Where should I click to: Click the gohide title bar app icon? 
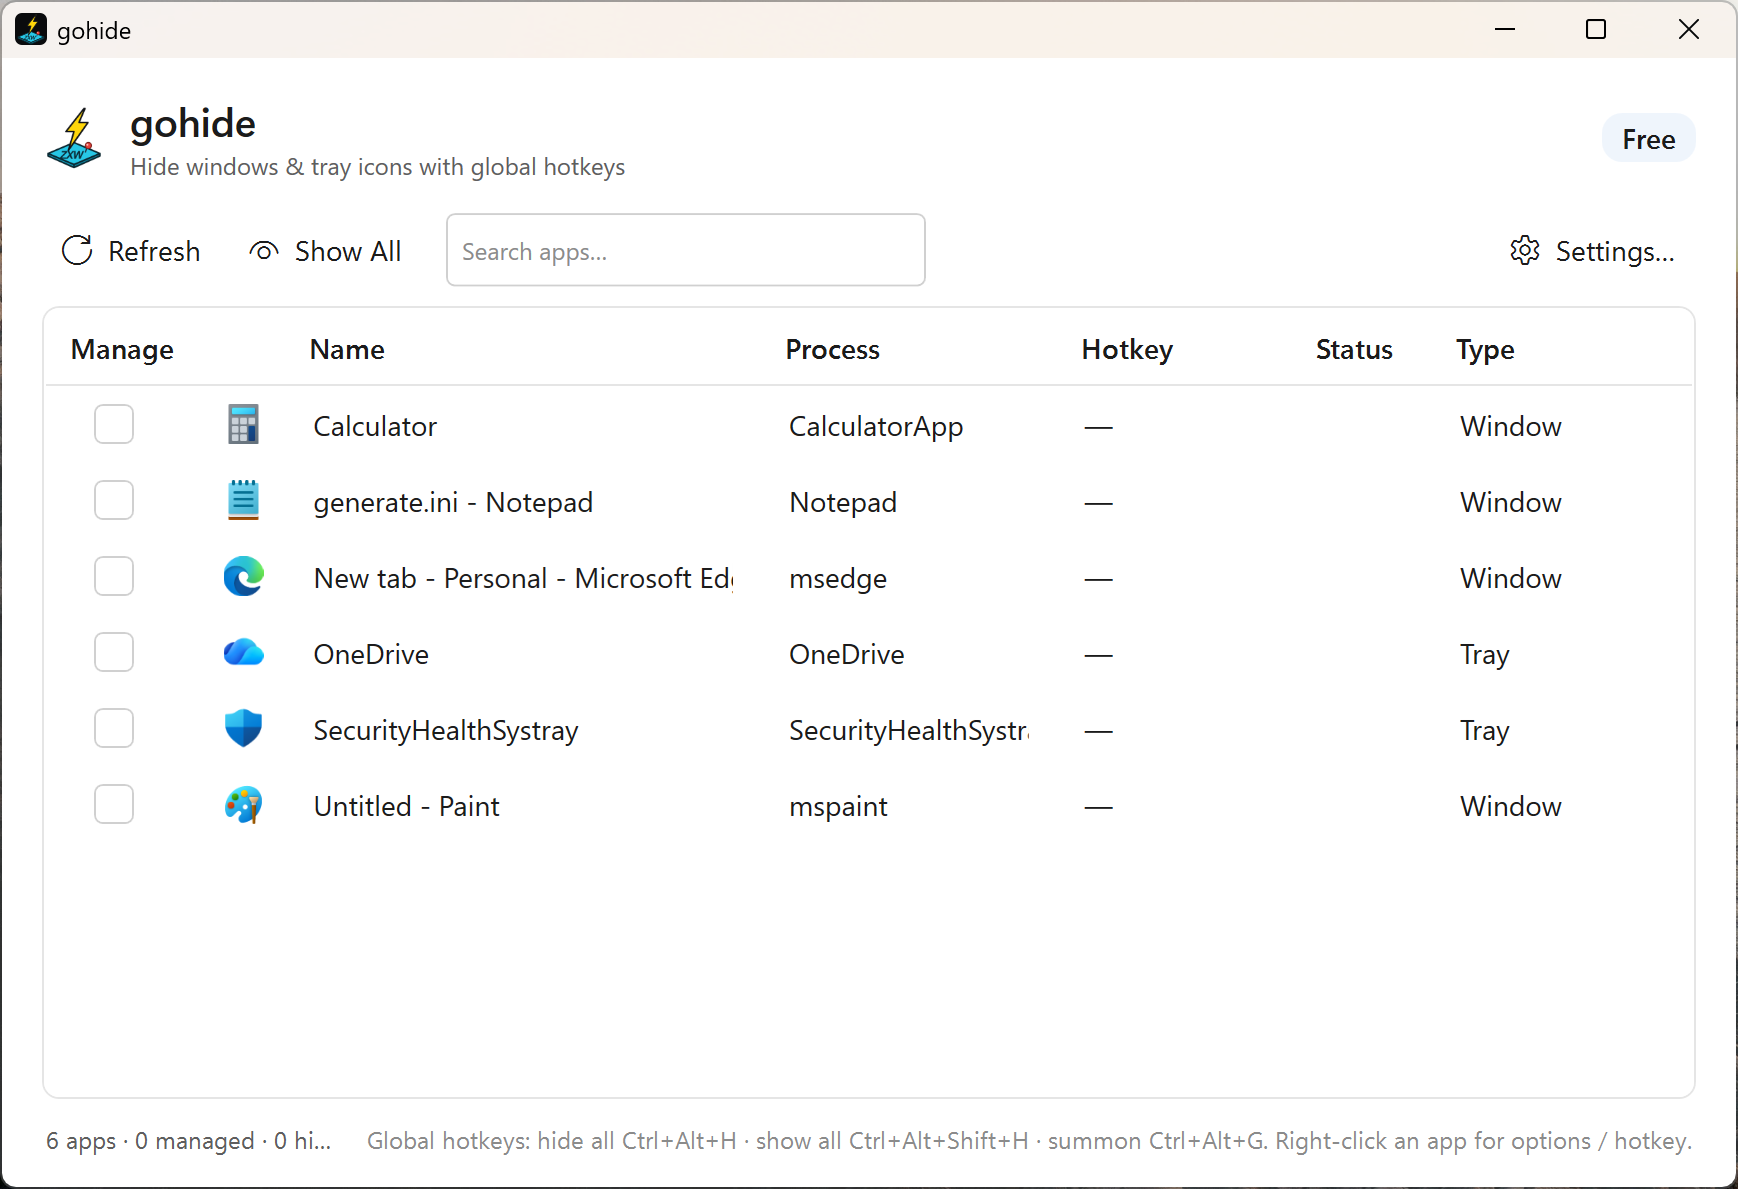(x=31, y=29)
